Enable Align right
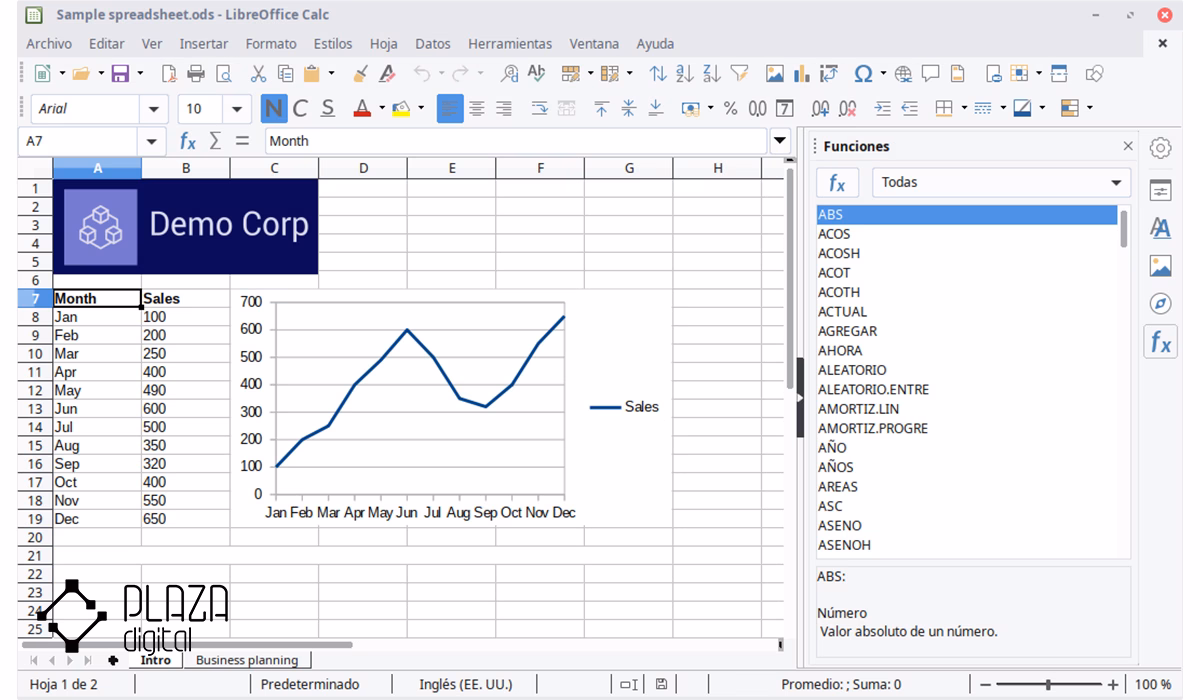1200x700 pixels. tap(504, 108)
